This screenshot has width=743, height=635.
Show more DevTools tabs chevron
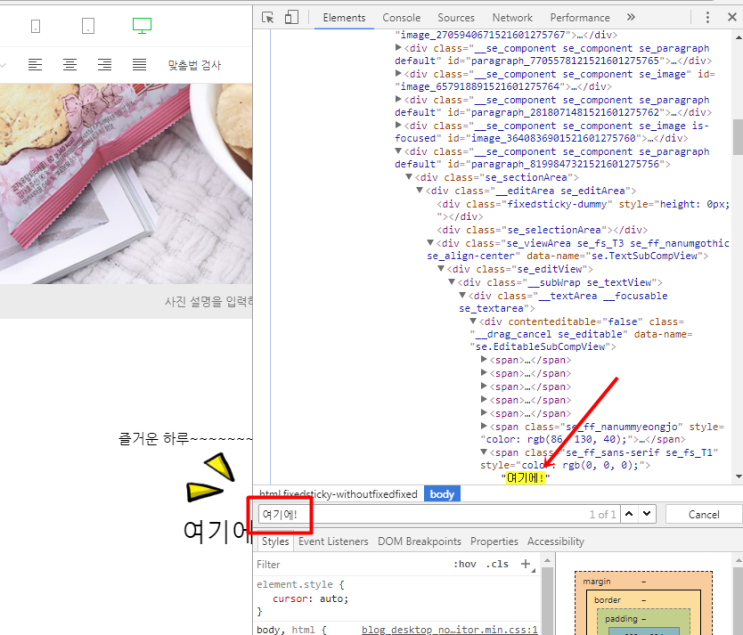click(x=631, y=18)
